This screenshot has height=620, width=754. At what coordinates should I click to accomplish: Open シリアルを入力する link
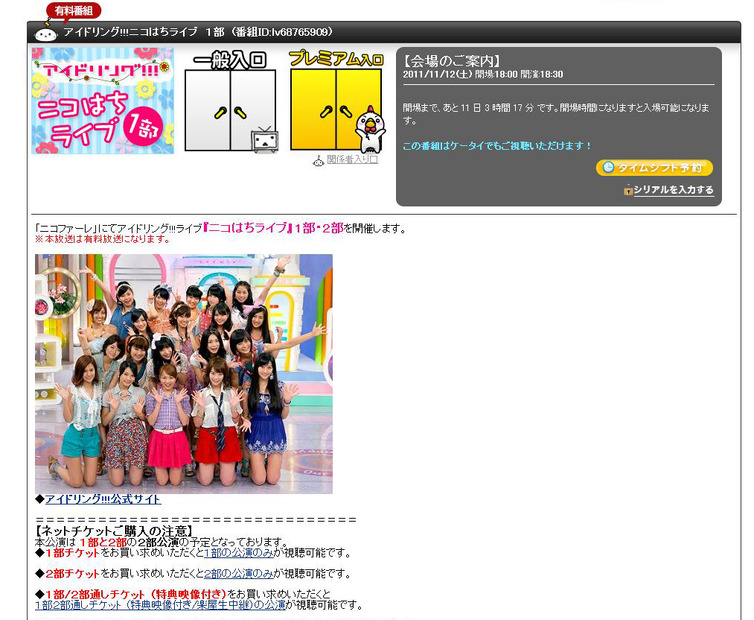pos(673,190)
